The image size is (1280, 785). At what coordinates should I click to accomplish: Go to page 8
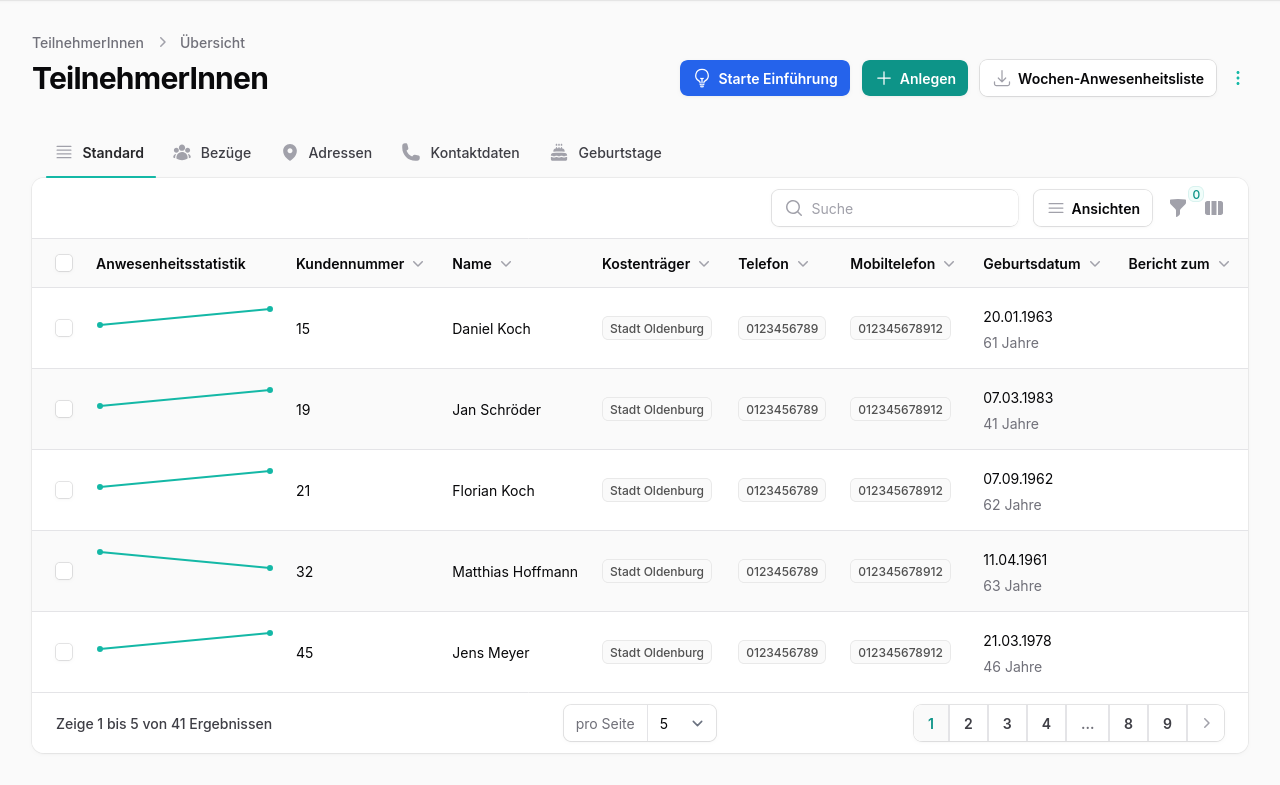(1128, 723)
